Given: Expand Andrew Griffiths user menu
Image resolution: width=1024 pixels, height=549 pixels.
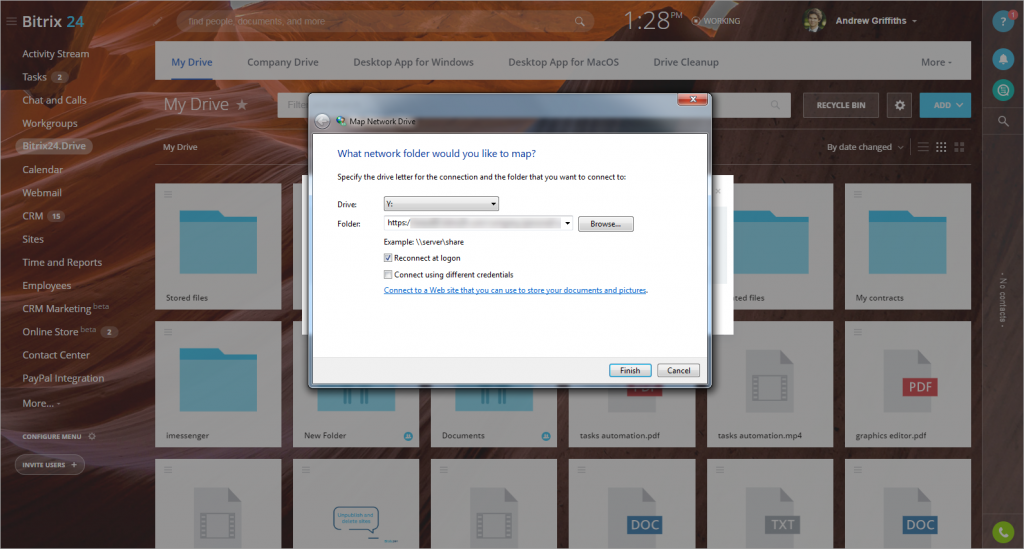Looking at the screenshot, I should 914,21.
